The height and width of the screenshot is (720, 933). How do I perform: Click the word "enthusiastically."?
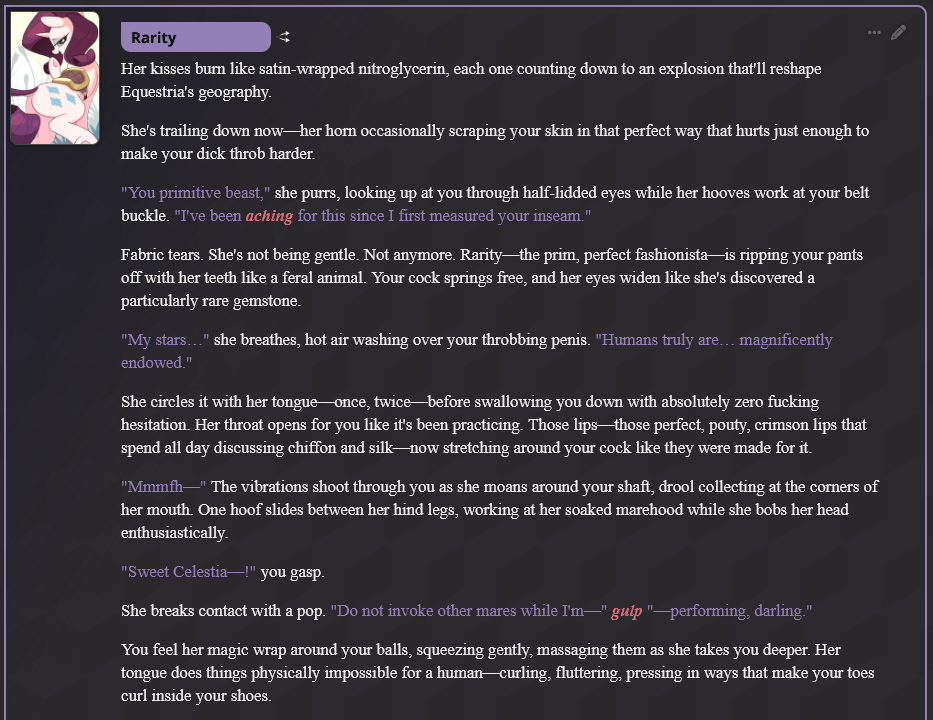174,533
